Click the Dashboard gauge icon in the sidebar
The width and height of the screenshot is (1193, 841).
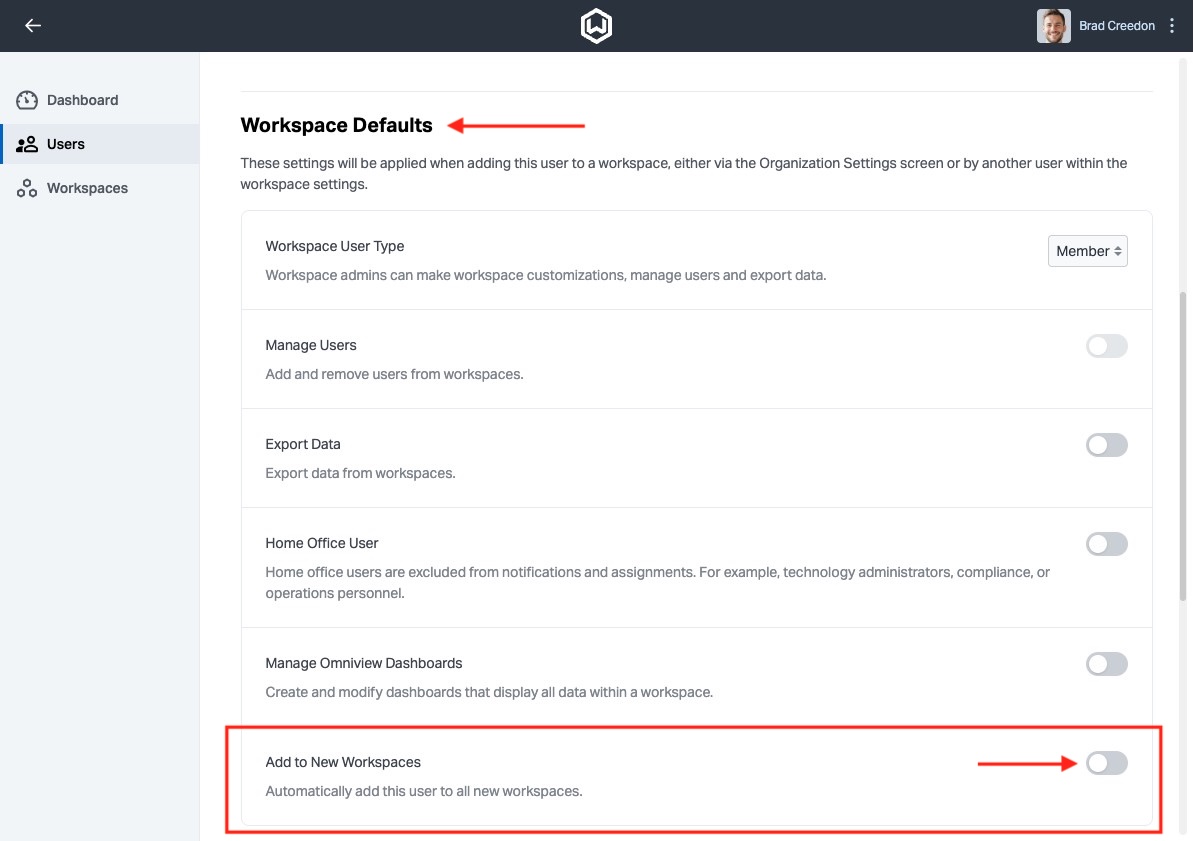pos(27,100)
